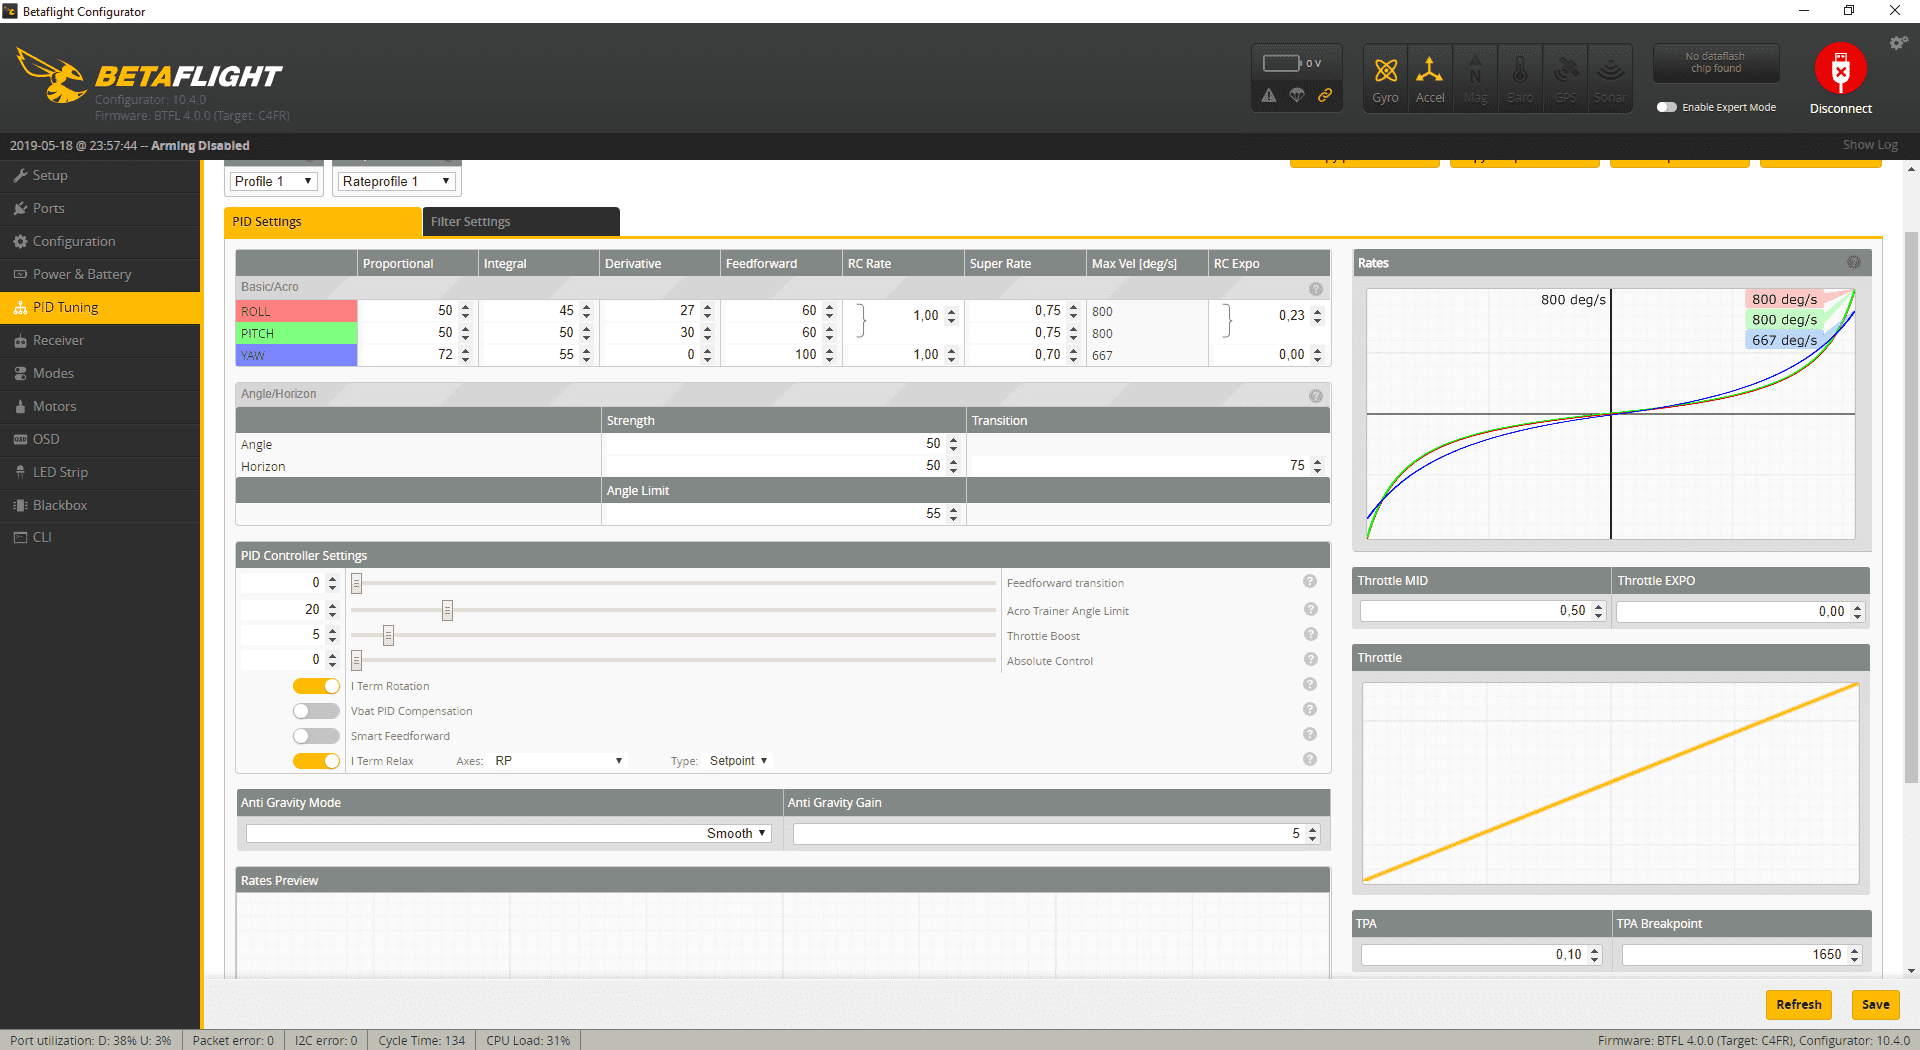Open the Setup tab in sidebar
This screenshot has height=1050, width=1920.
(100, 175)
